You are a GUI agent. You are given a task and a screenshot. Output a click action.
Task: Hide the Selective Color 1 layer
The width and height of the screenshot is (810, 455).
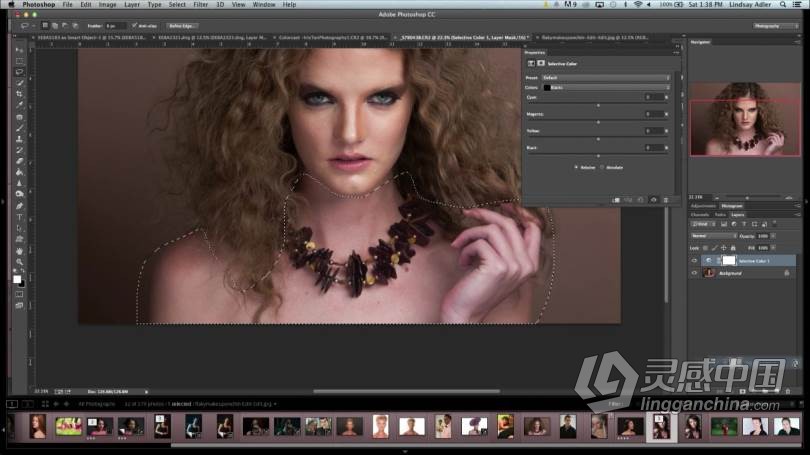click(694, 261)
